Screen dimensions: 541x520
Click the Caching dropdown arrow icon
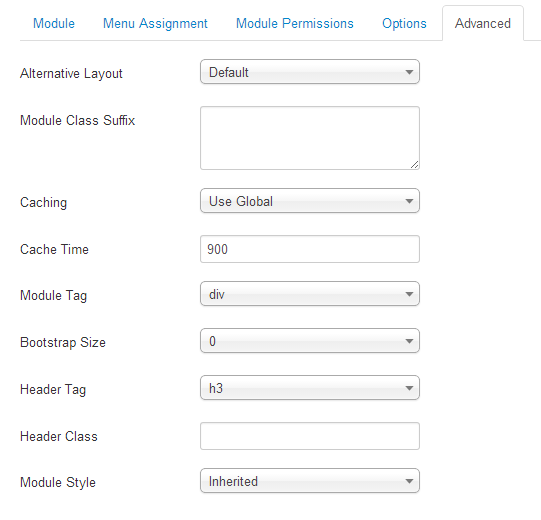click(409, 201)
